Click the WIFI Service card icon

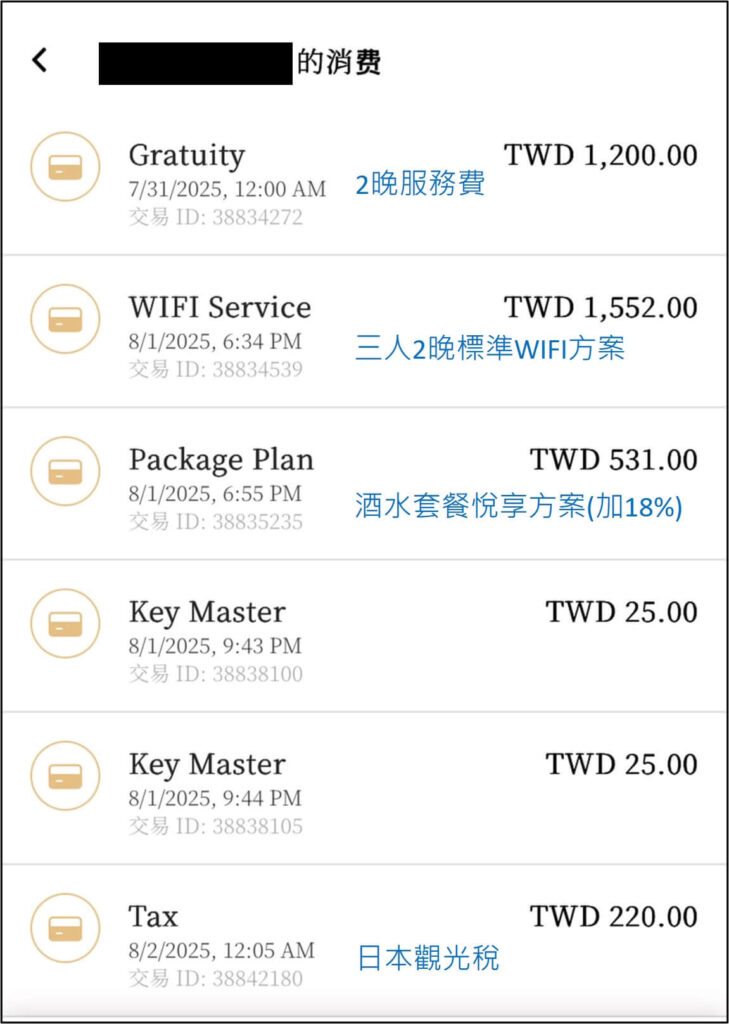coord(66,318)
